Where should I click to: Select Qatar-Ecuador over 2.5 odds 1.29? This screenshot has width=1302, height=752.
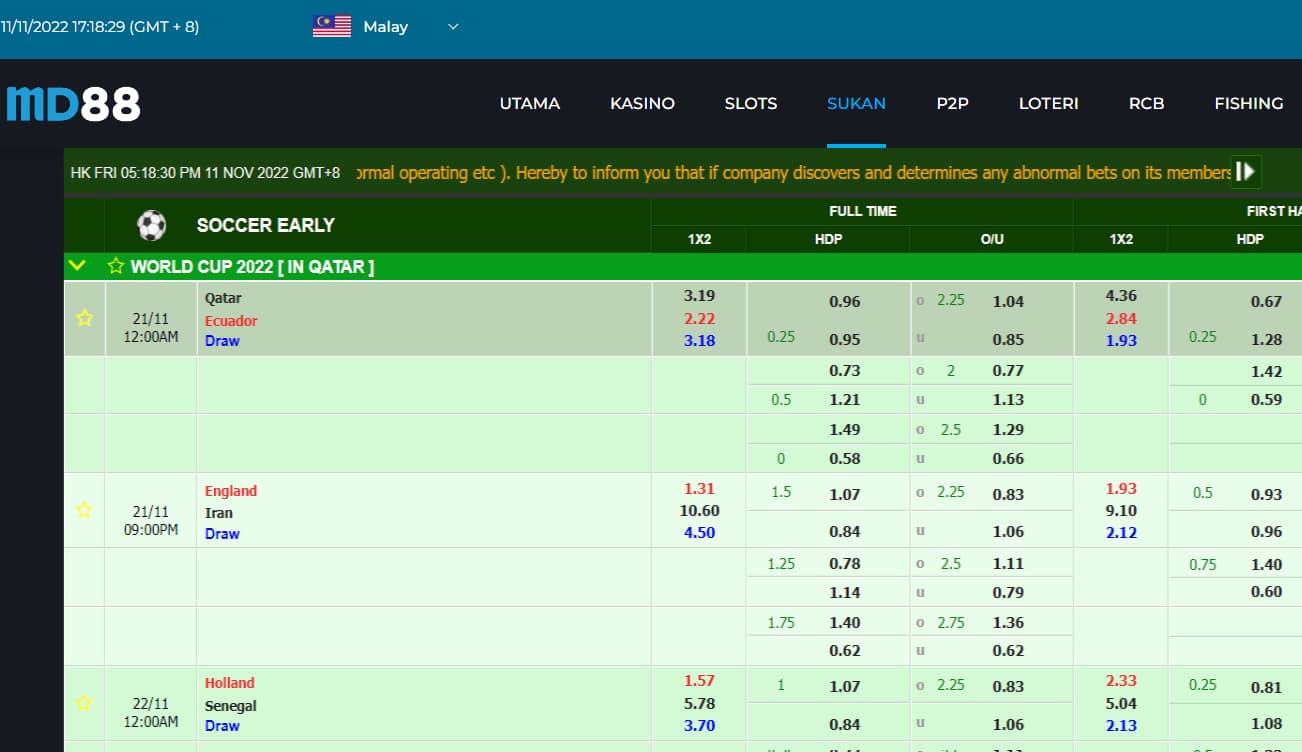[1008, 430]
